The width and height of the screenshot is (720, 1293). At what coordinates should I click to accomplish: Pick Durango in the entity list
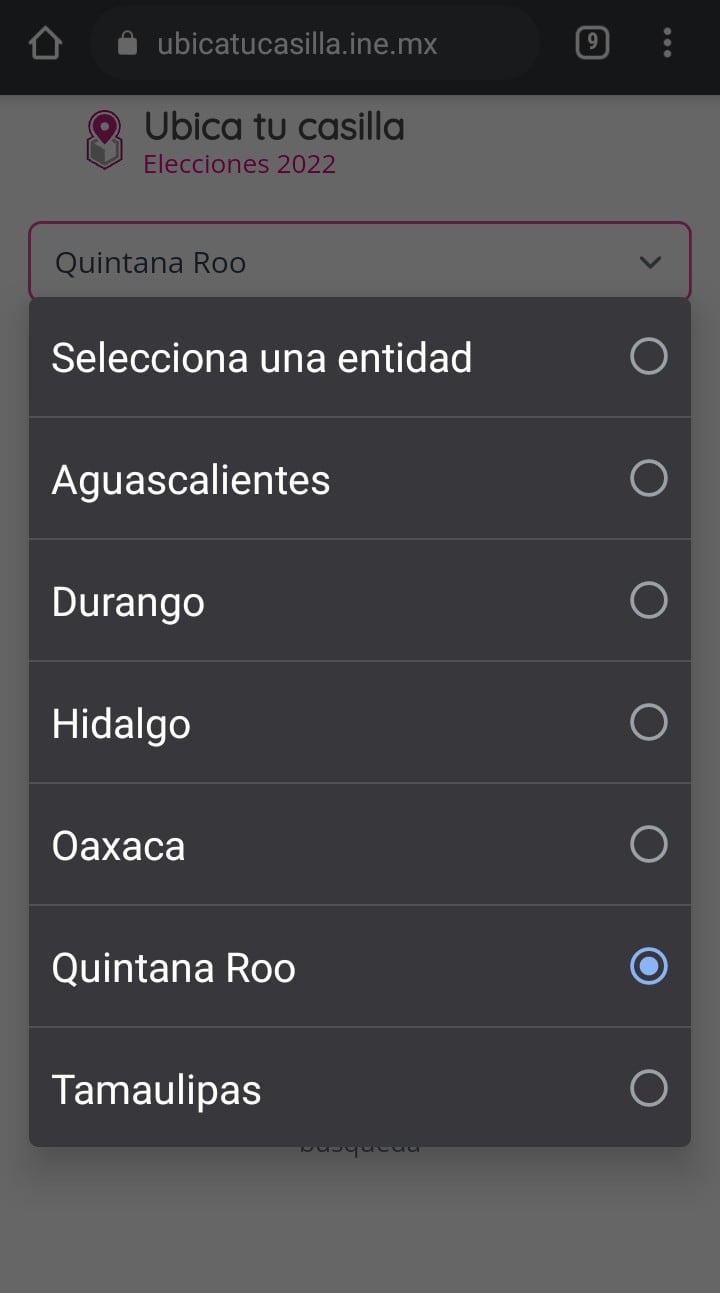(128, 602)
